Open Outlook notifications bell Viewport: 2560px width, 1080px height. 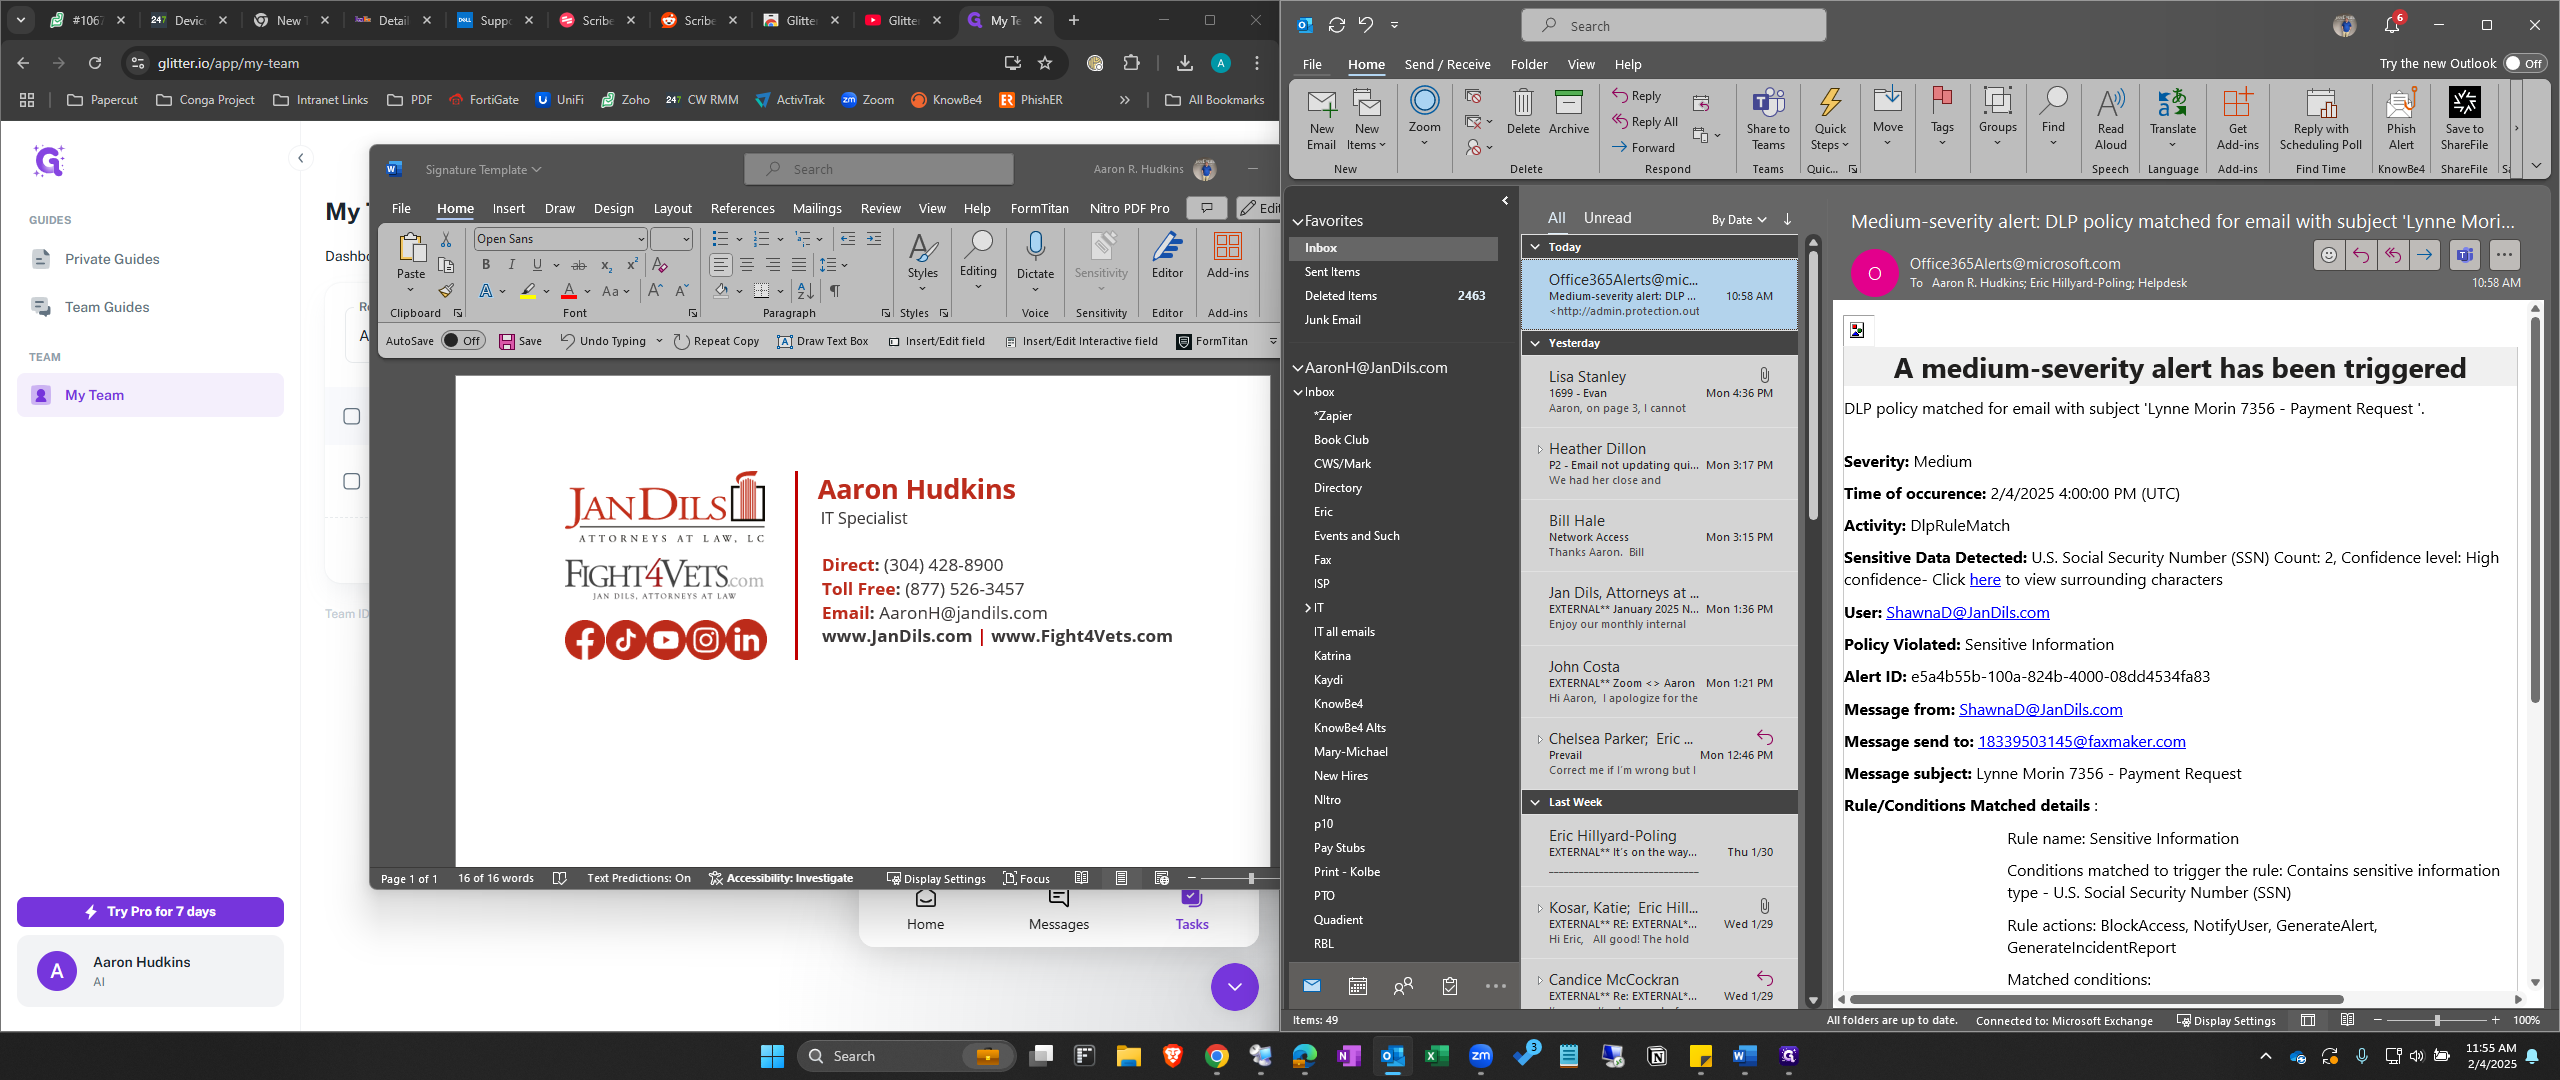pyautogui.click(x=2391, y=25)
